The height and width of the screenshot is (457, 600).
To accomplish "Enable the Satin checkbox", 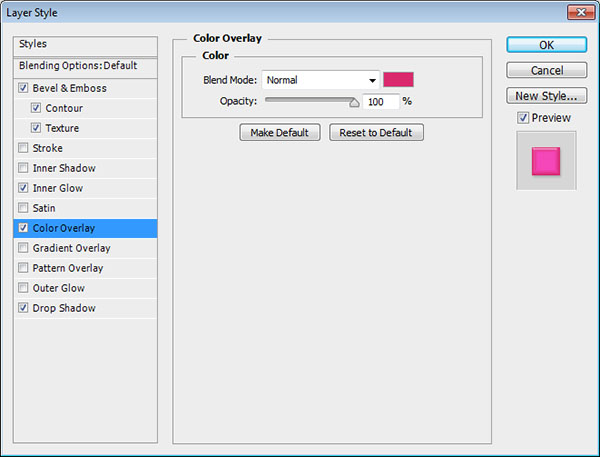I will [23, 208].
